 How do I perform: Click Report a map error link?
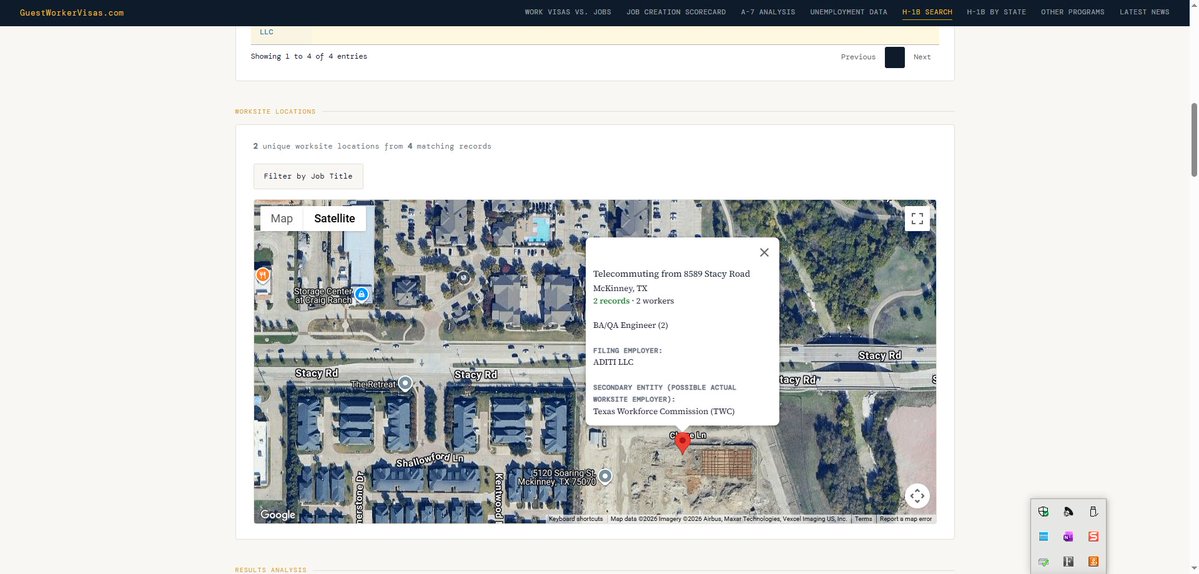click(905, 519)
